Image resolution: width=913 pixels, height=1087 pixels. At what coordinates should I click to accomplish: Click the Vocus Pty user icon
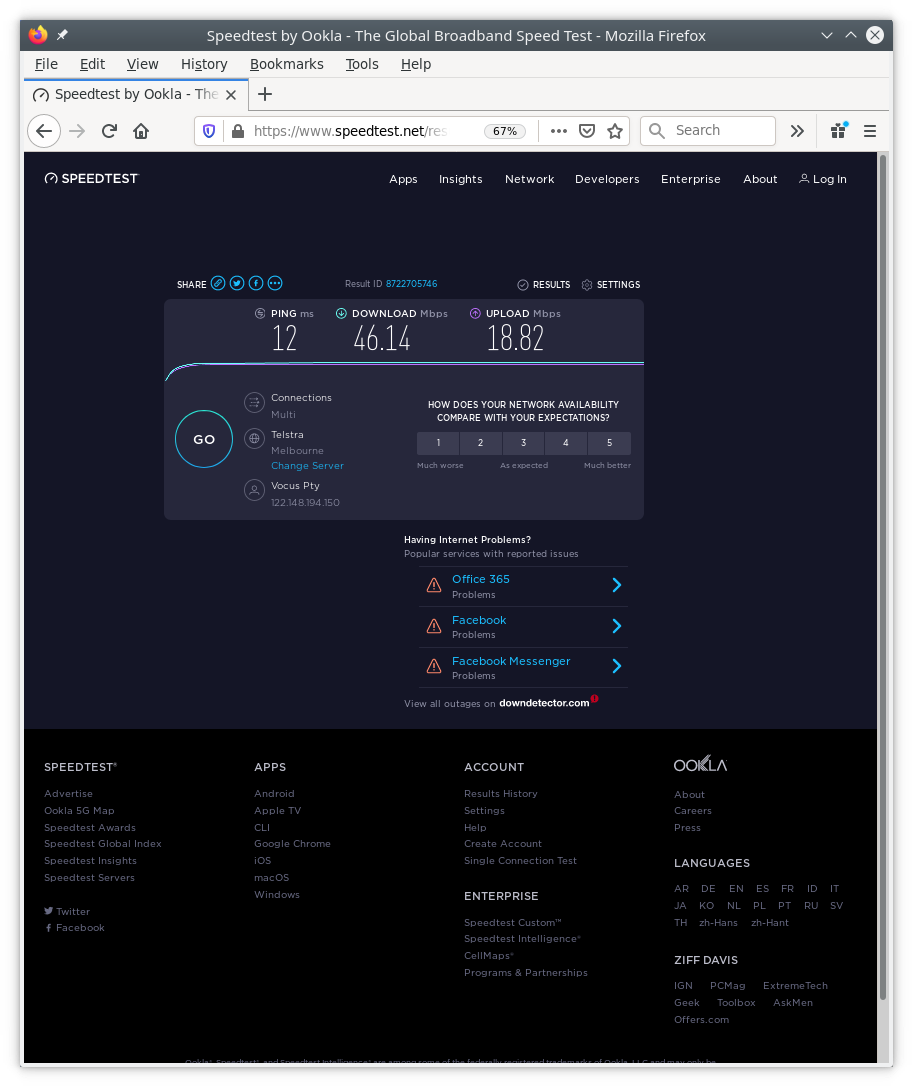(x=254, y=490)
